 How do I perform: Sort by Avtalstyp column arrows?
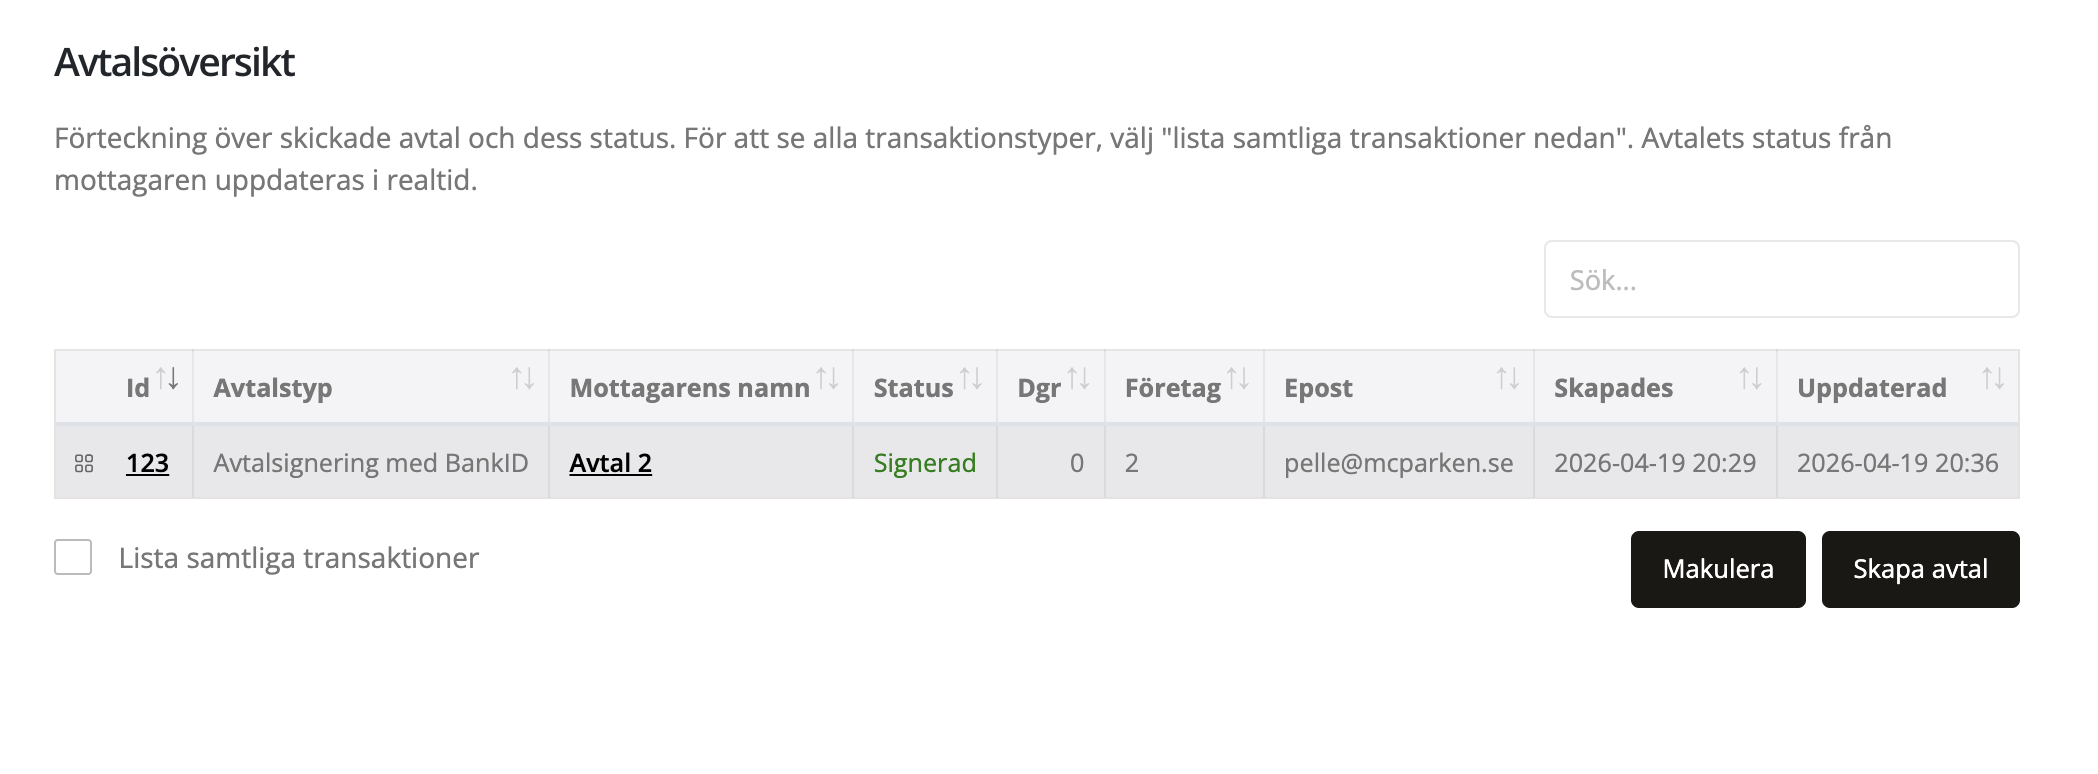point(523,379)
